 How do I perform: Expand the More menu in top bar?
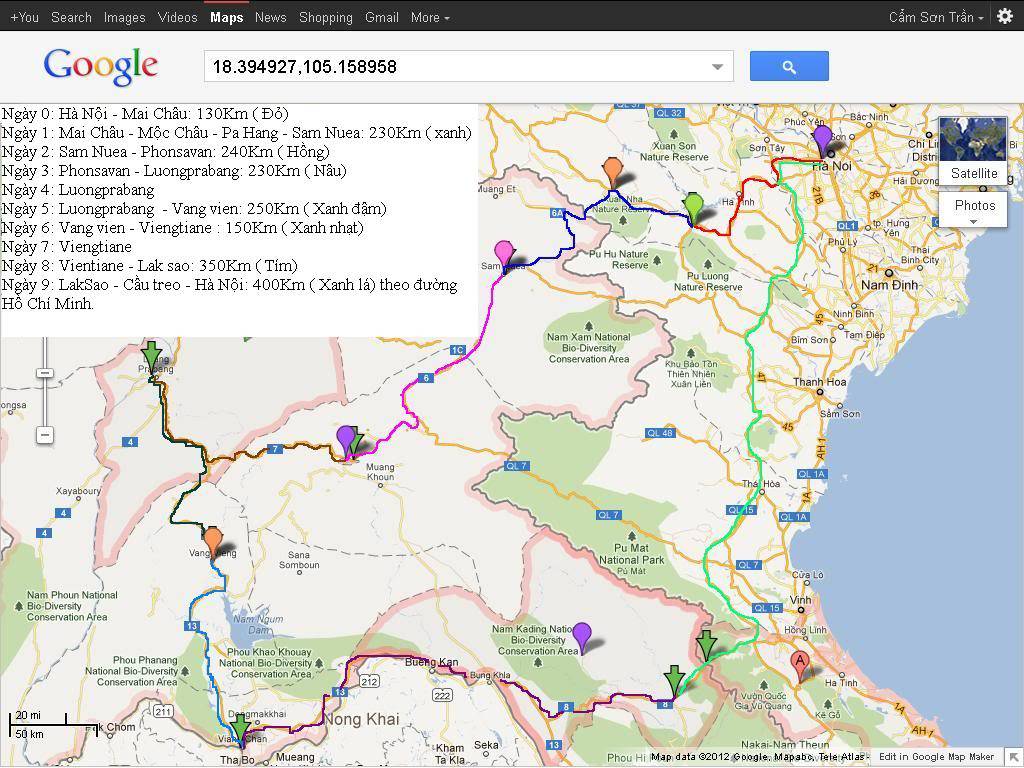pyautogui.click(x=430, y=18)
